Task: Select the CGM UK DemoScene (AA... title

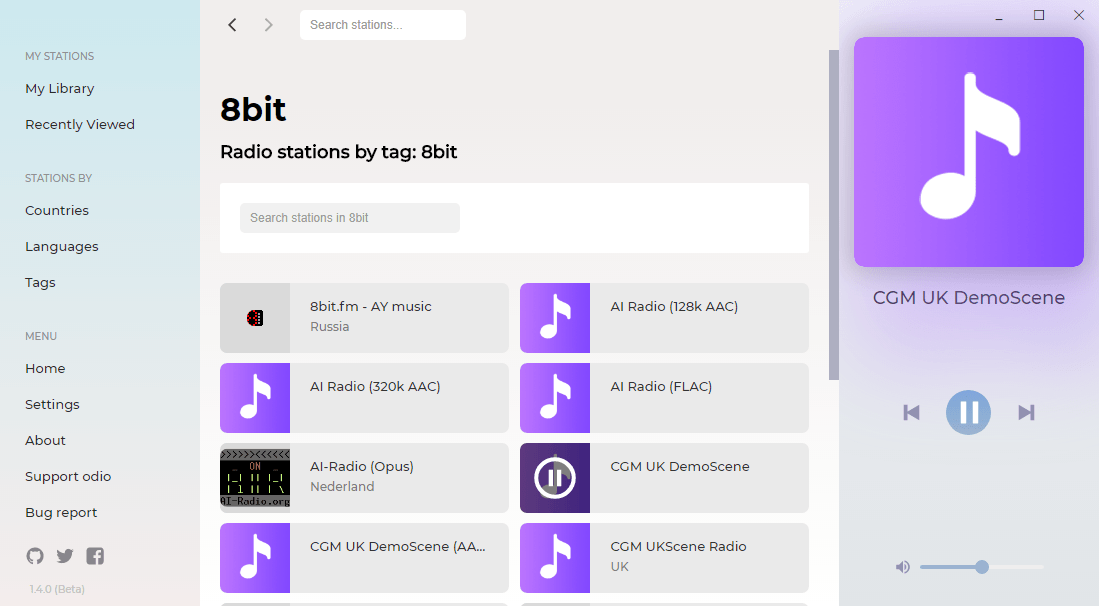Action: (397, 546)
